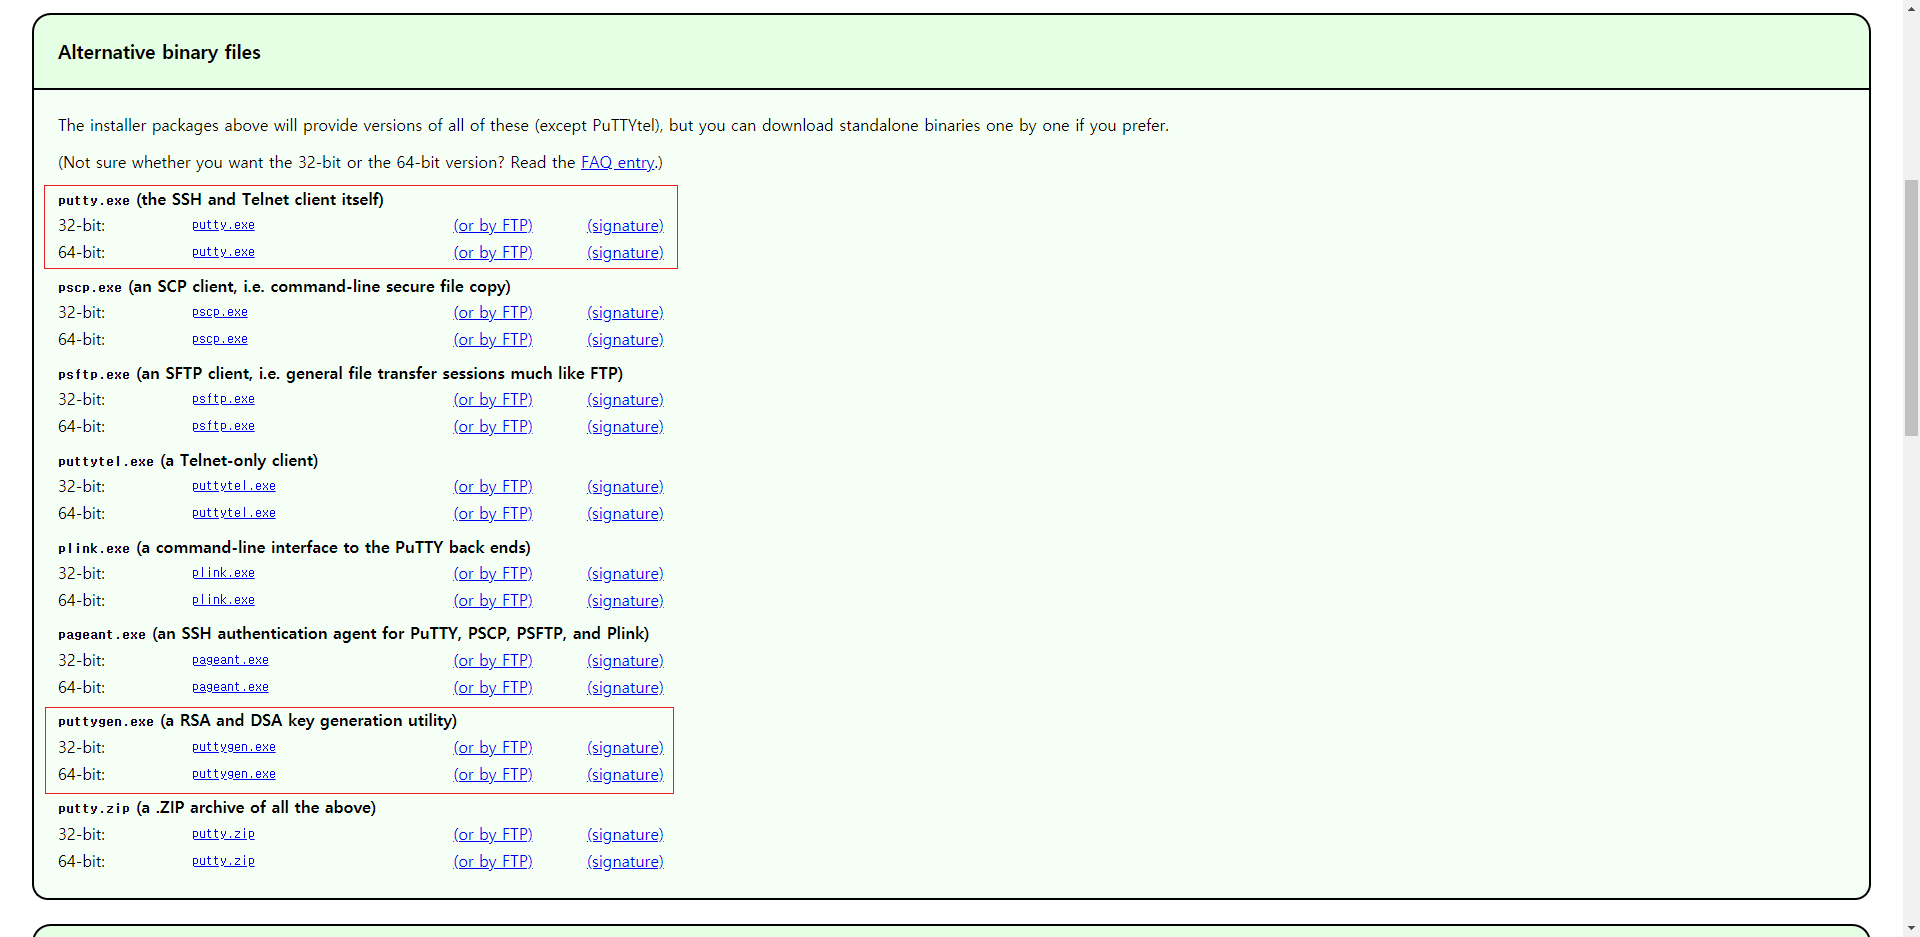Get 64-bit puttygen.exe by FTP
The height and width of the screenshot is (937, 1920).
coord(493,774)
